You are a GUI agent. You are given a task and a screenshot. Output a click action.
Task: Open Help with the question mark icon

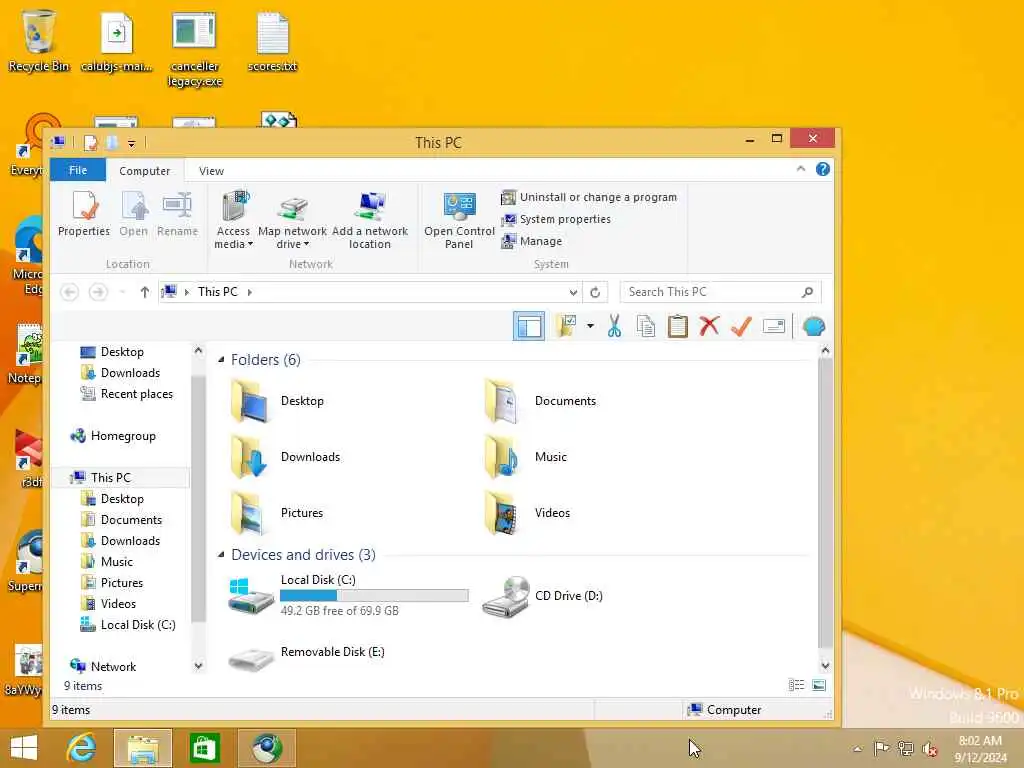[823, 169]
